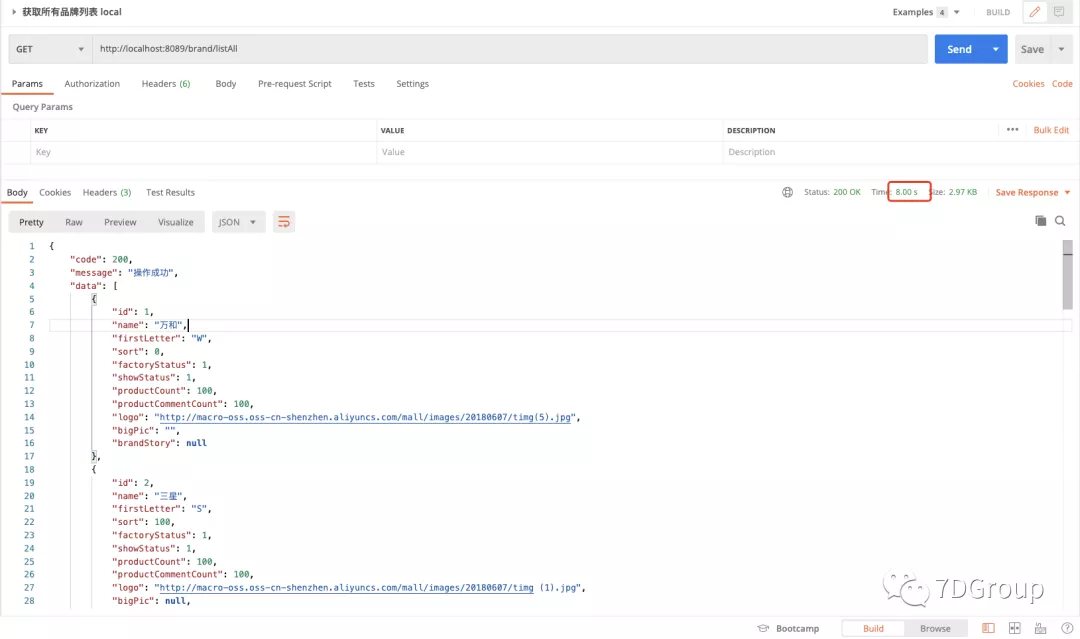Image resolution: width=1080 pixels, height=639 pixels.
Task: Open the GET method dropdown
Action: click(x=50, y=49)
